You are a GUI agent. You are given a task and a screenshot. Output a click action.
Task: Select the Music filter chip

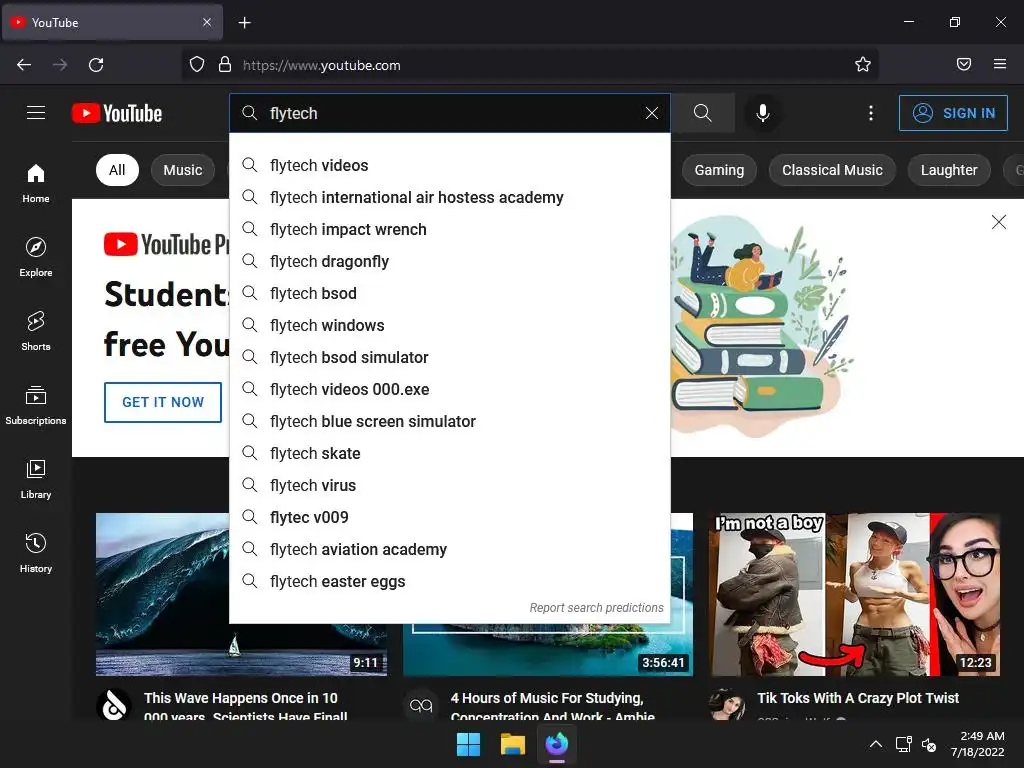click(183, 170)
